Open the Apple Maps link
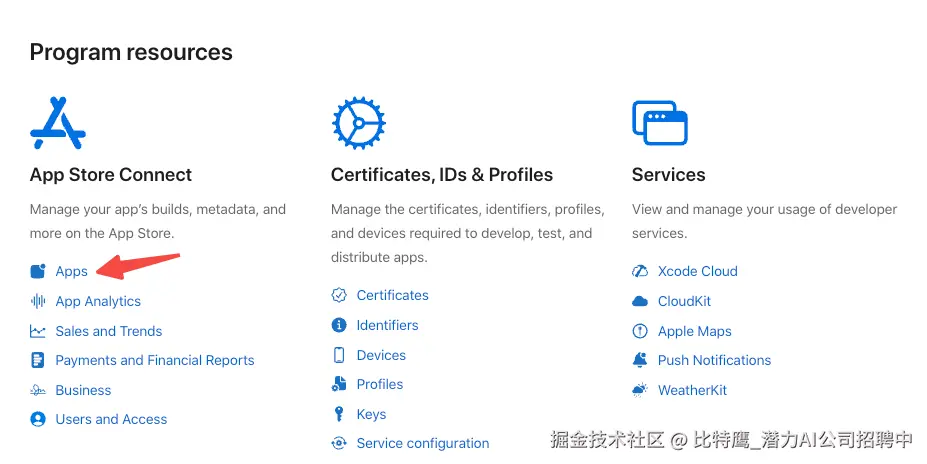This screenshot has width=927, height=464. click(695, 332)
